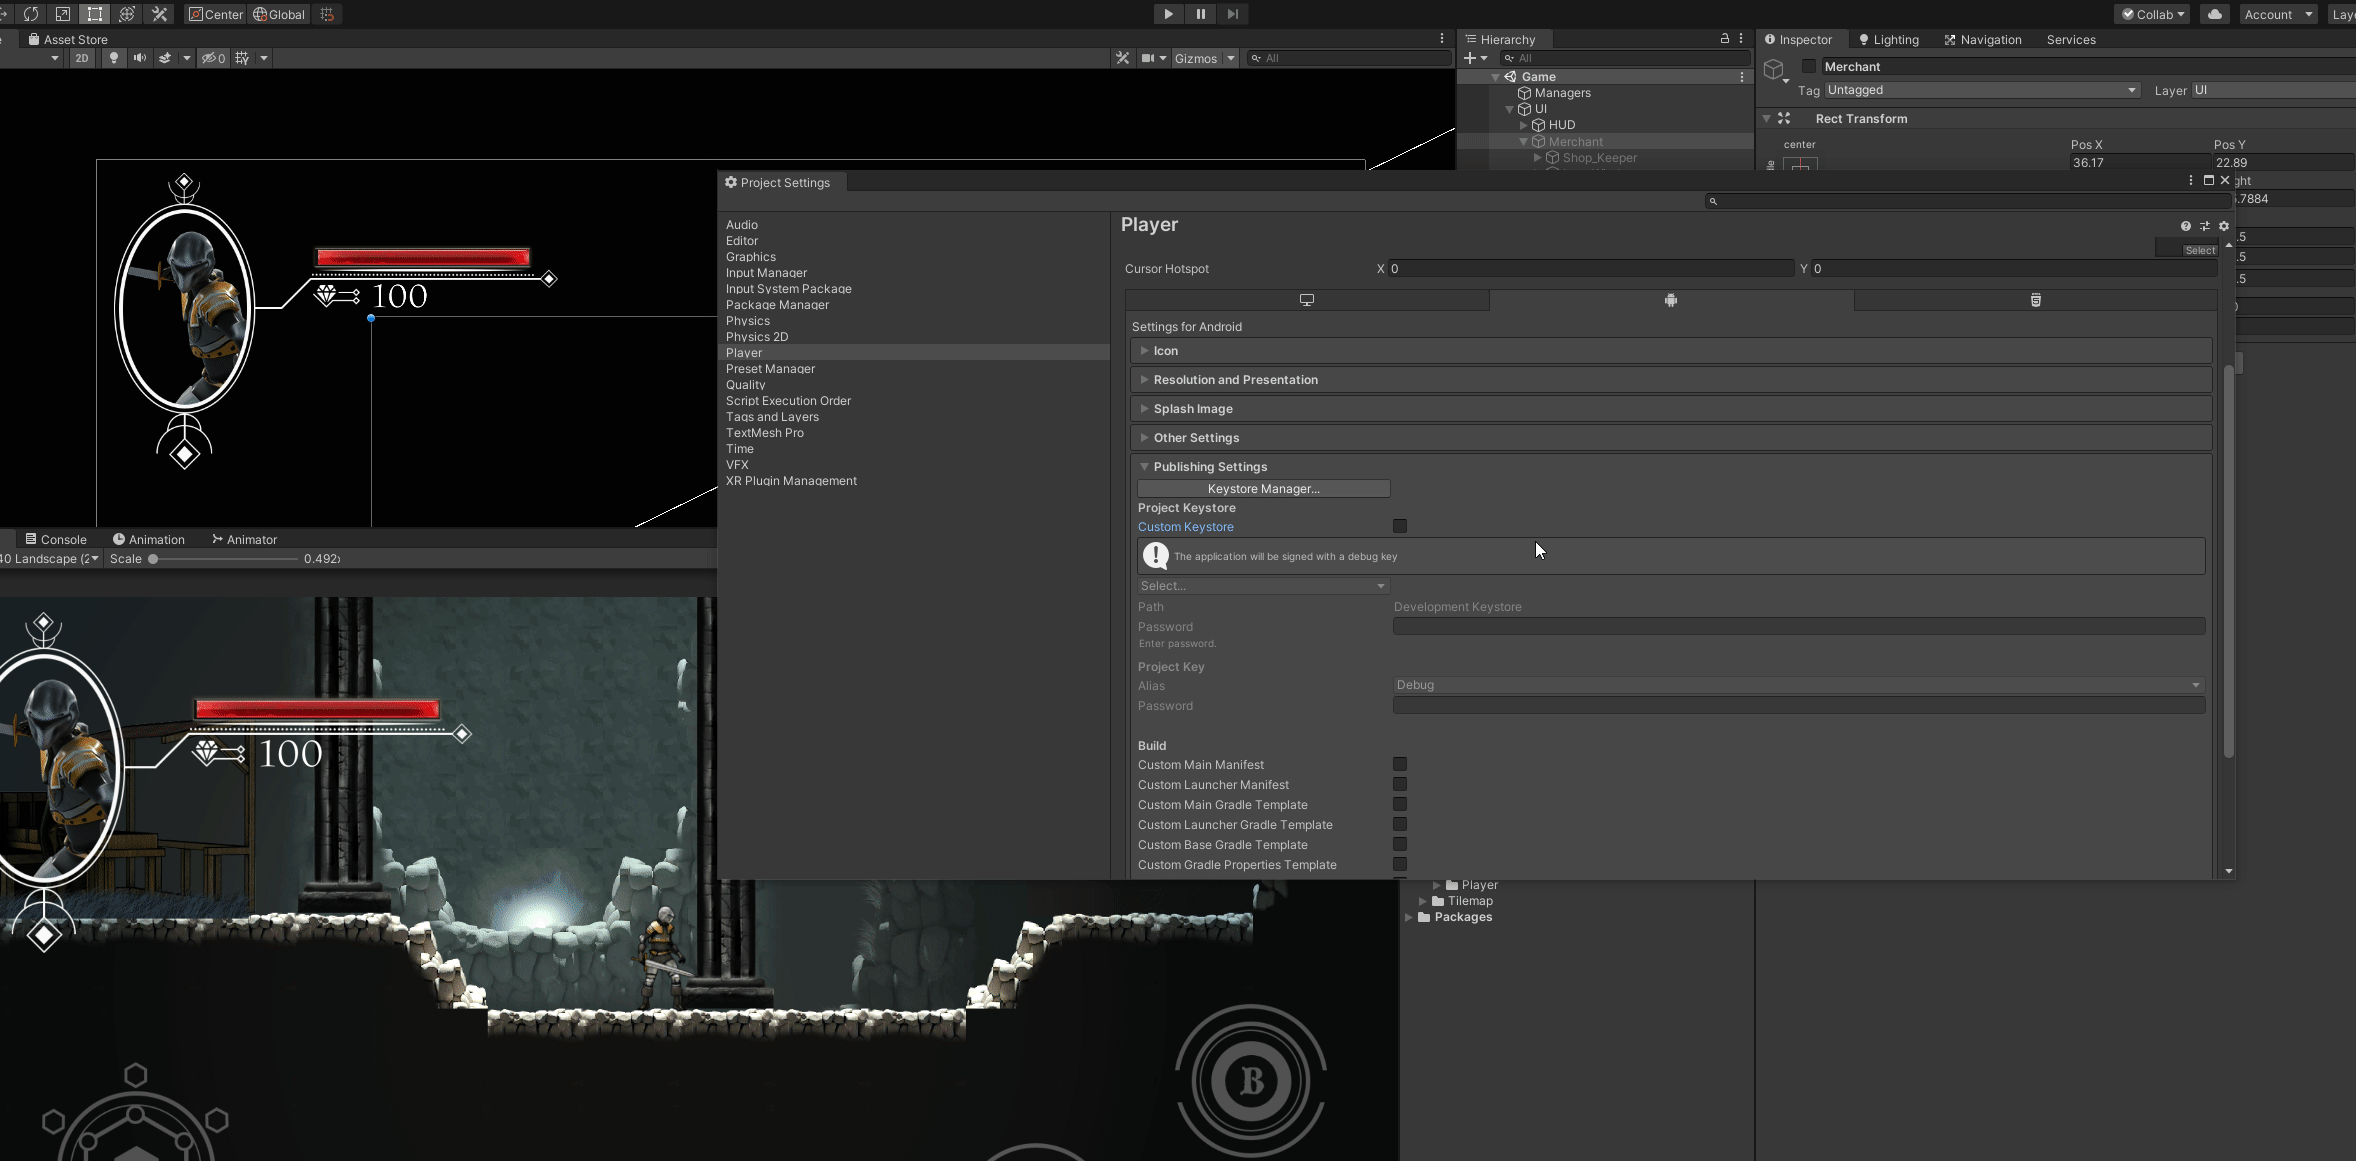This screenshot has width=2356, height=1161.
Task: Expand the HUD object in Hierarchy
Action: tap(1523, 125)
